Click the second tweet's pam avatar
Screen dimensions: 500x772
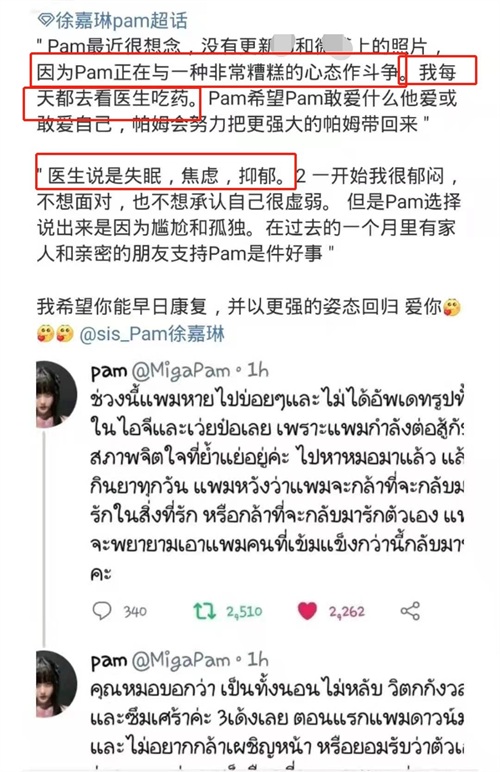tap(57, 683)
